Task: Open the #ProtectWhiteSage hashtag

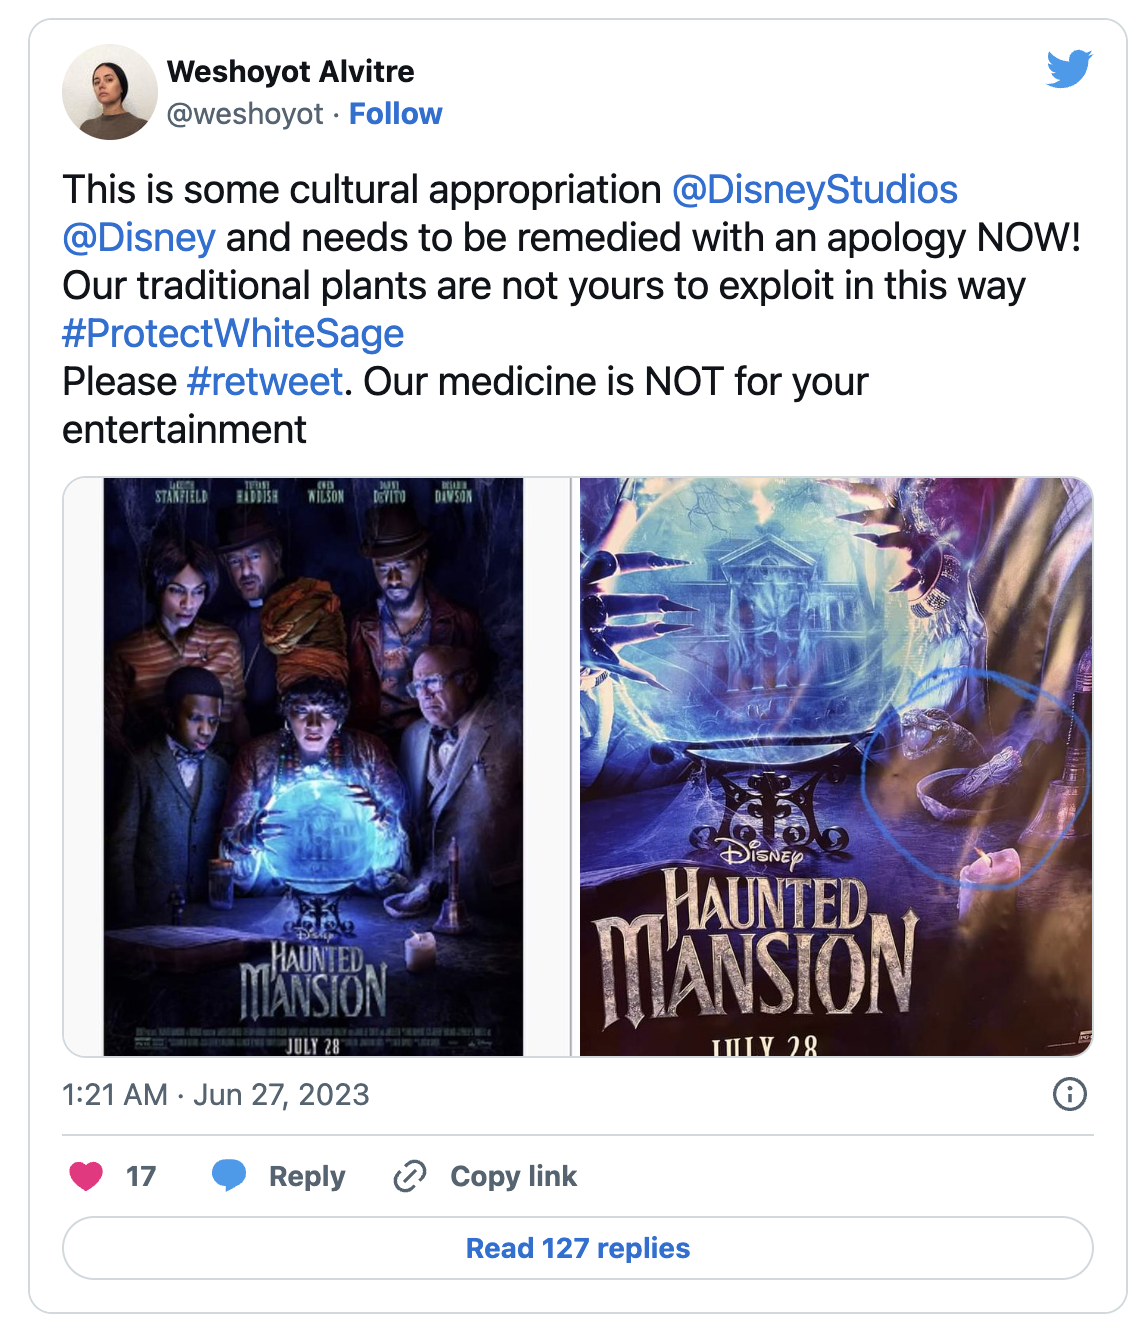Action: tap(233, 334)
